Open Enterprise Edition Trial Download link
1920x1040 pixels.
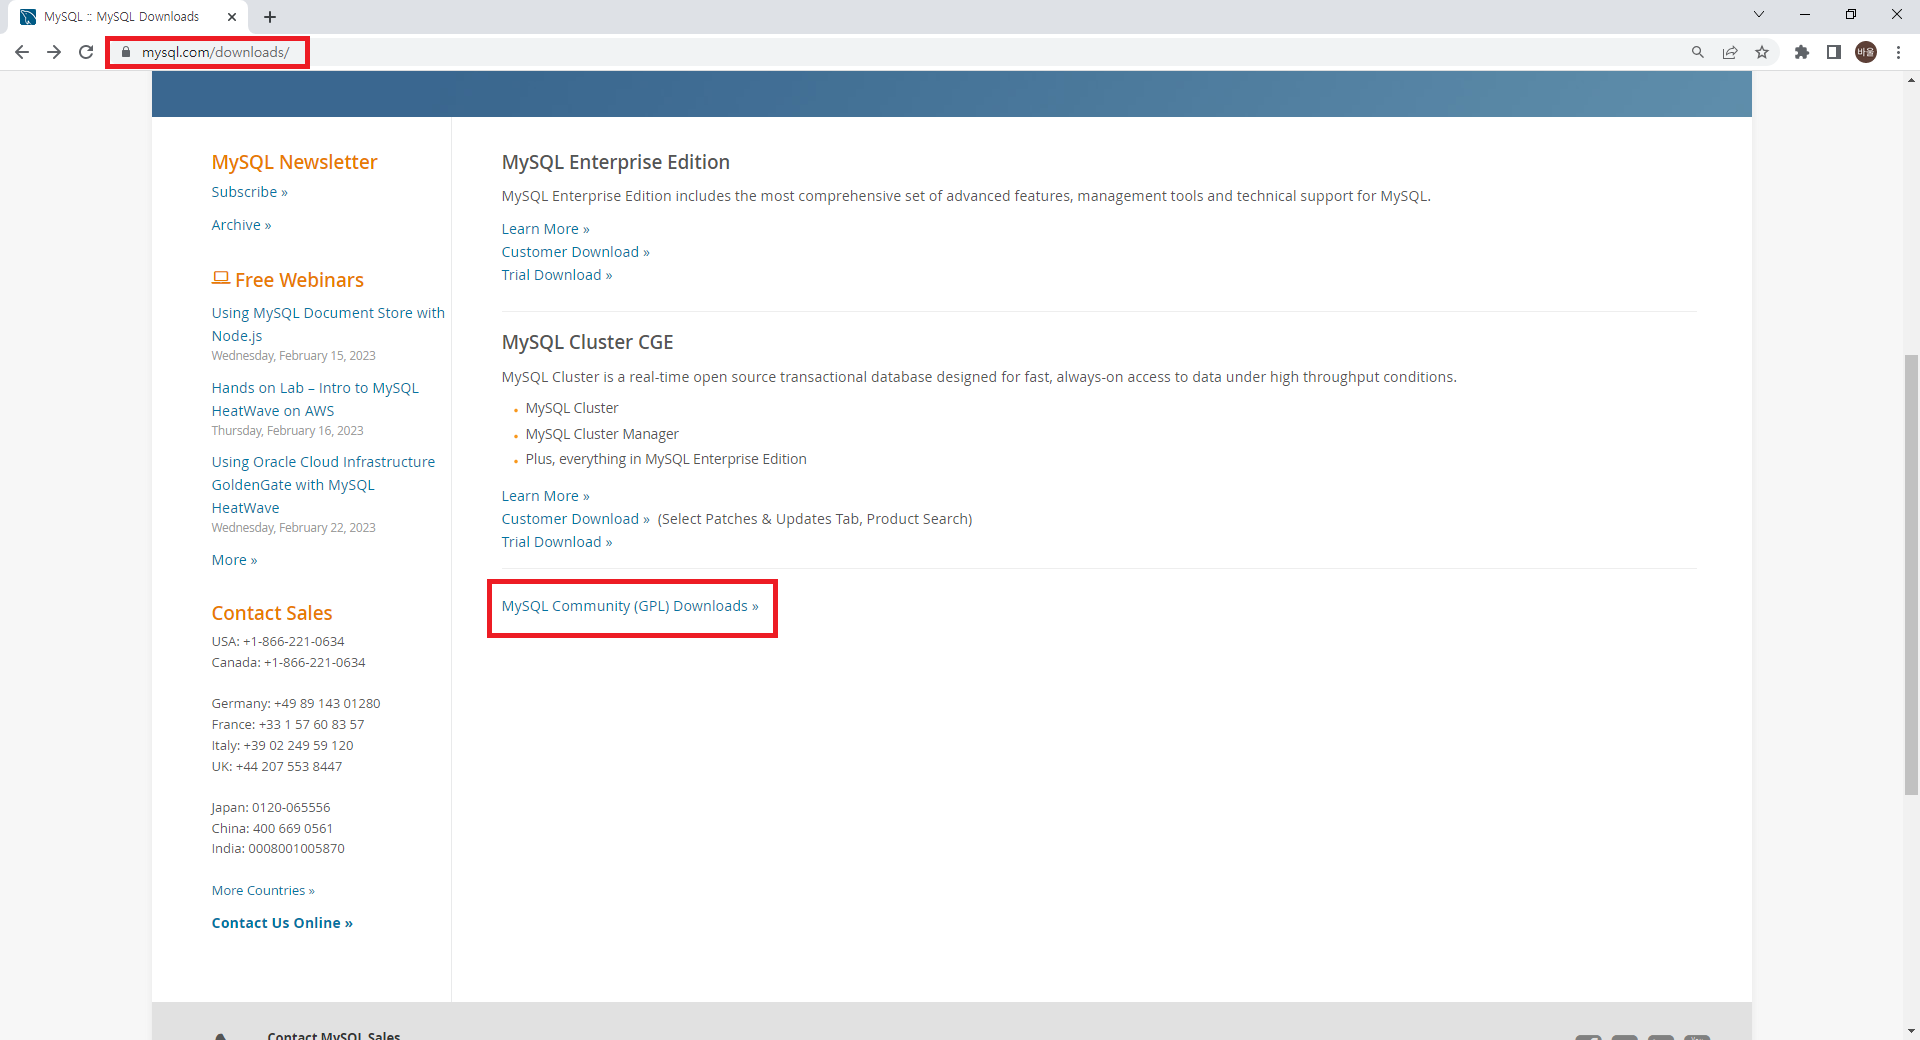point(557,275)
